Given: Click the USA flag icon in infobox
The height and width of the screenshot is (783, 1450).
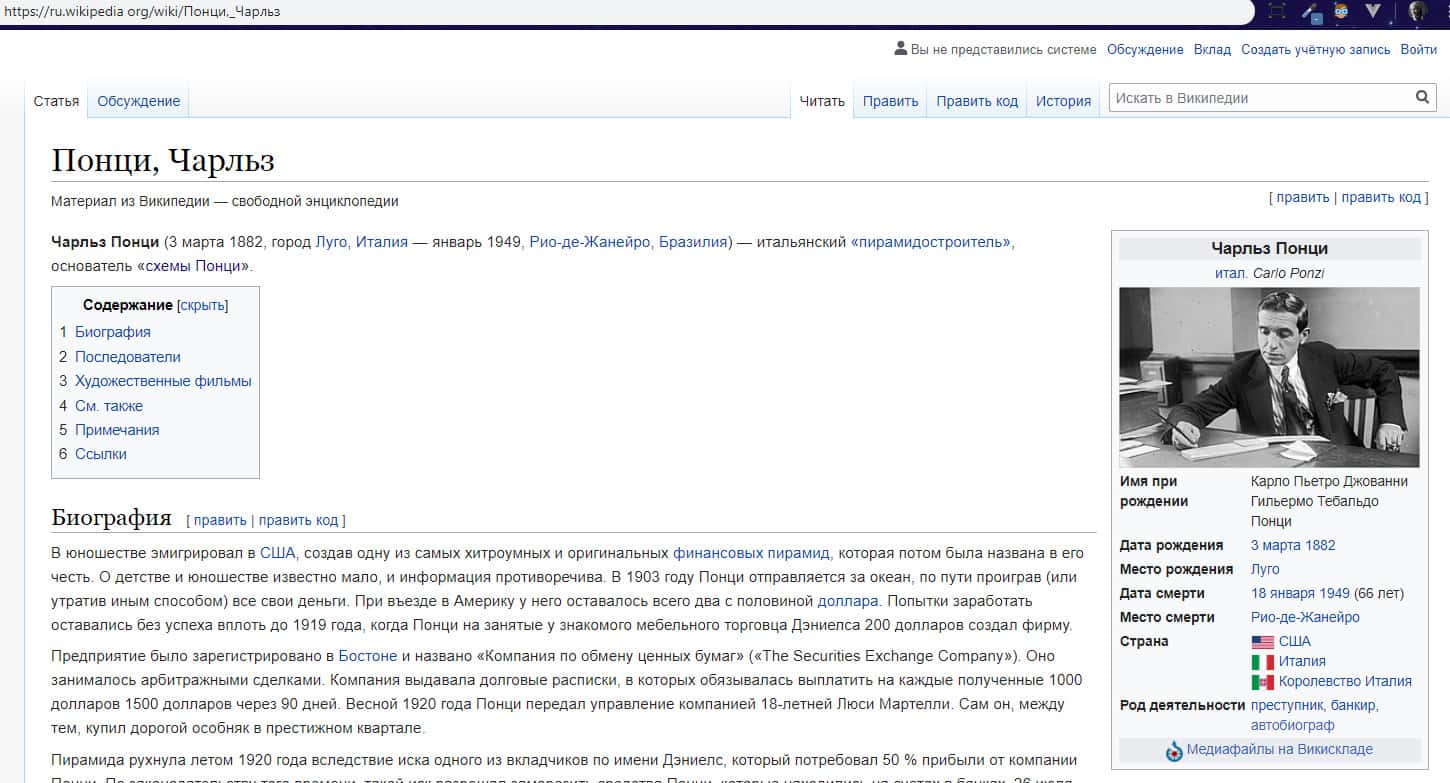Looking at the screenshot, I should tap(1263, 642).
